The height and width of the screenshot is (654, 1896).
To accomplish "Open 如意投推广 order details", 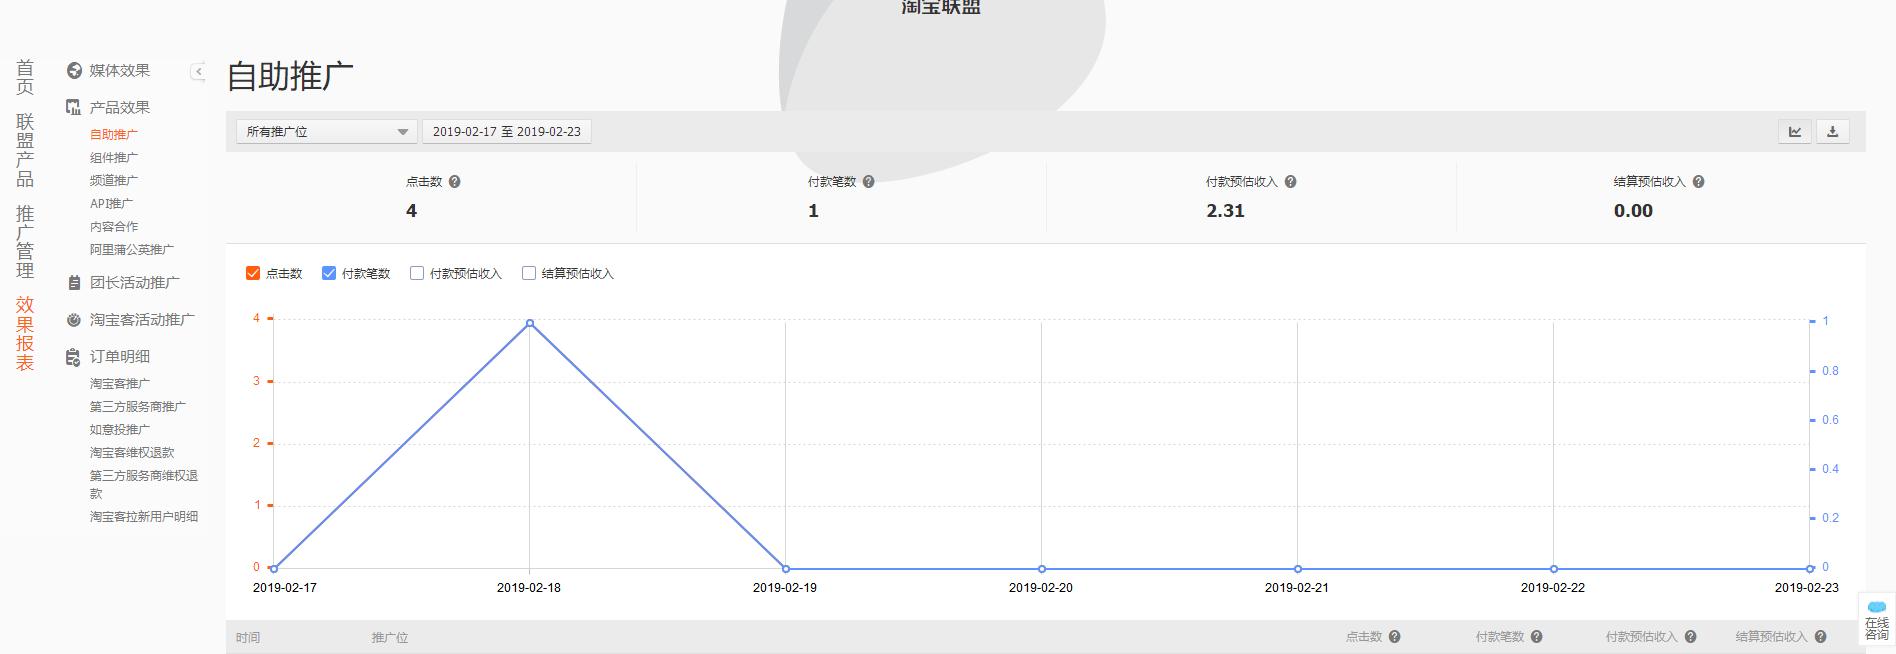I will pos(120,429).
